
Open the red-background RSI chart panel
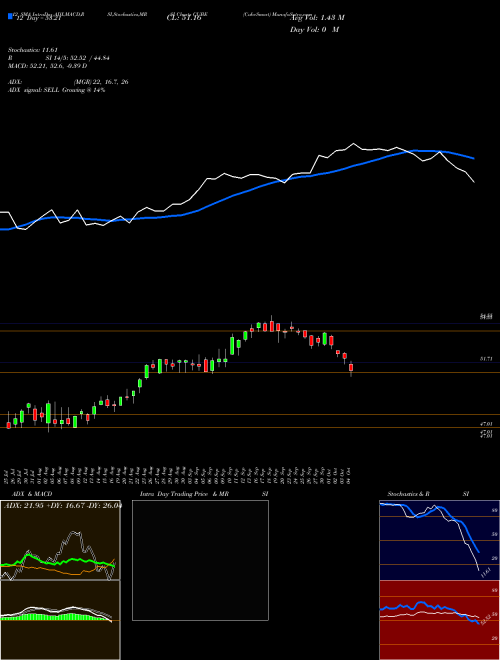point(439,620)
